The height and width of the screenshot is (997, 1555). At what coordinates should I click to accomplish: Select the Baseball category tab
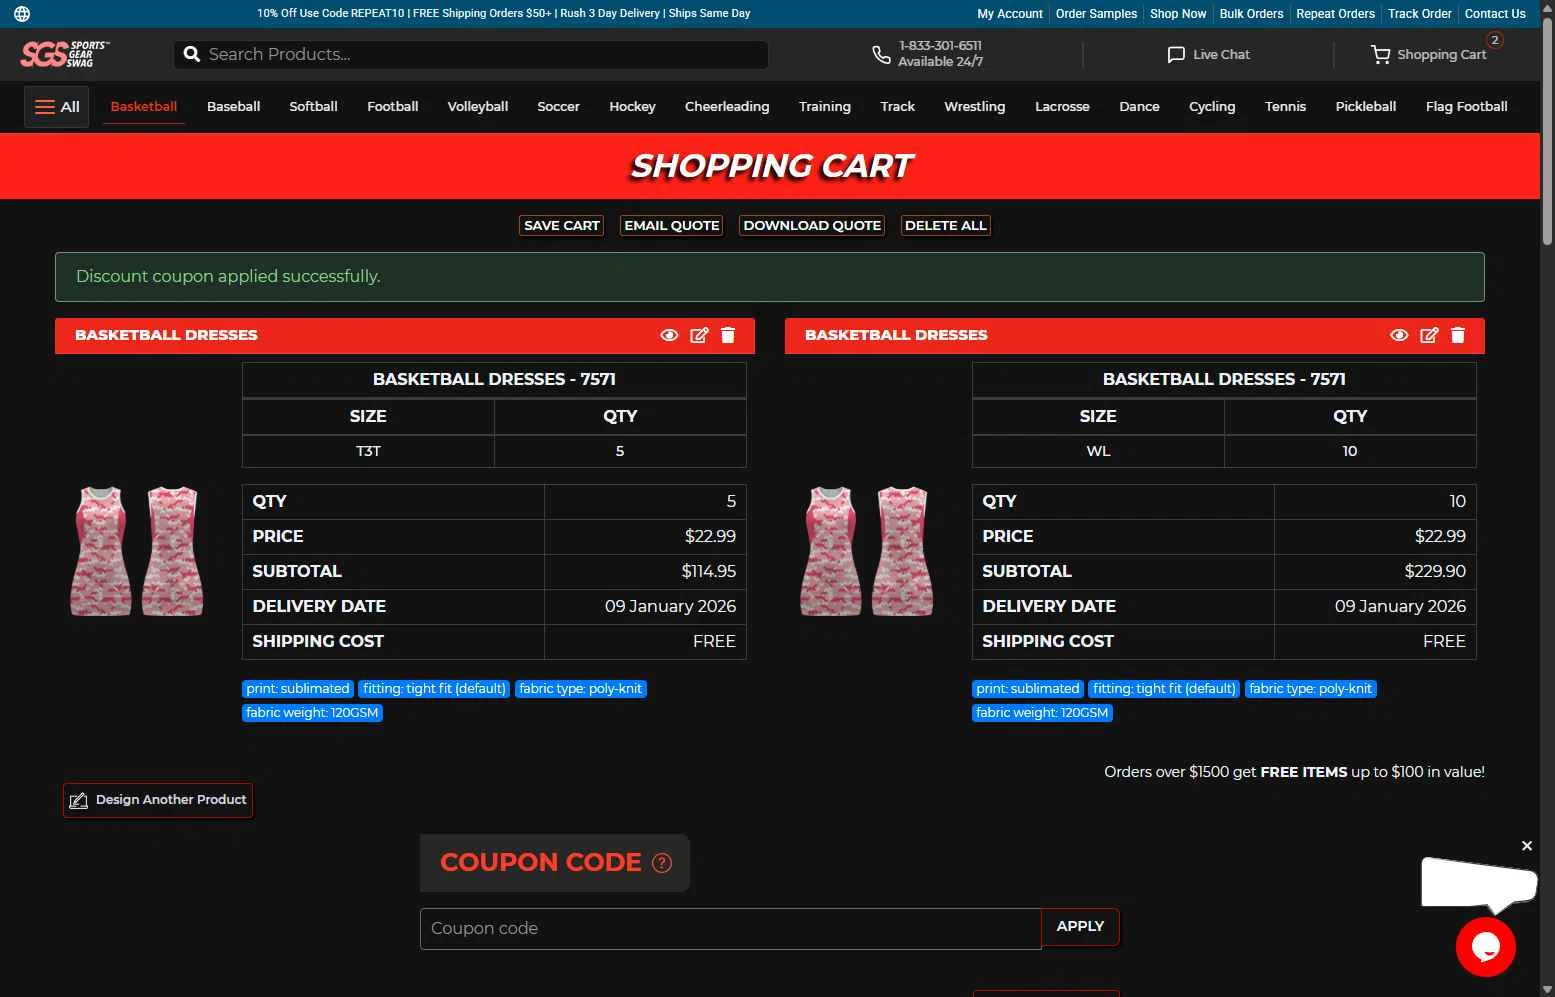click(233, 107)
